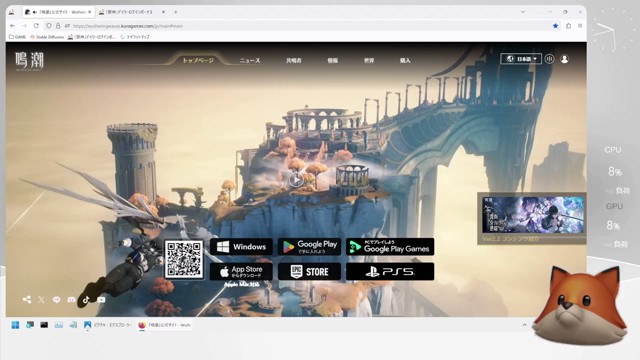This screenshot has height=360, width=640.
Task: Open the user account icon
Action: (564, 59)
